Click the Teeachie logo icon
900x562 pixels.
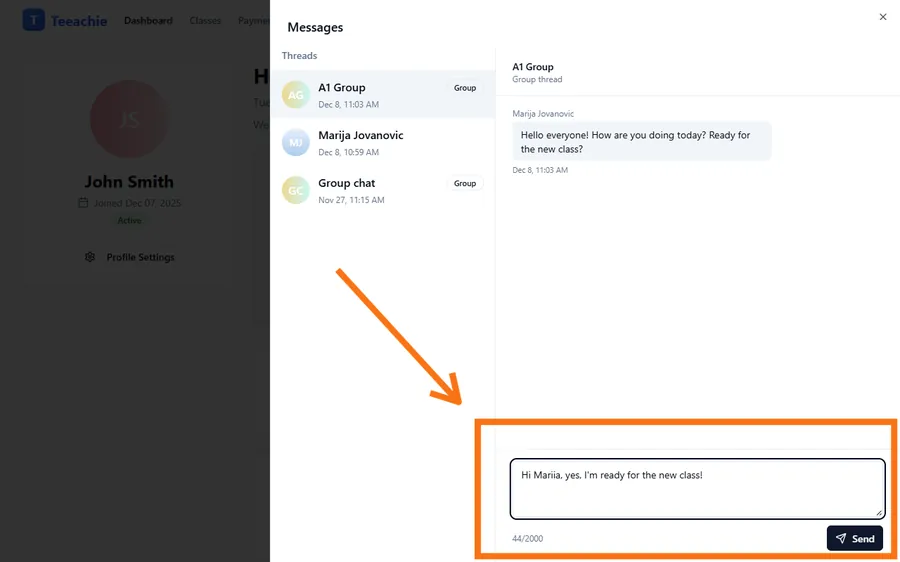click(34, 20)
